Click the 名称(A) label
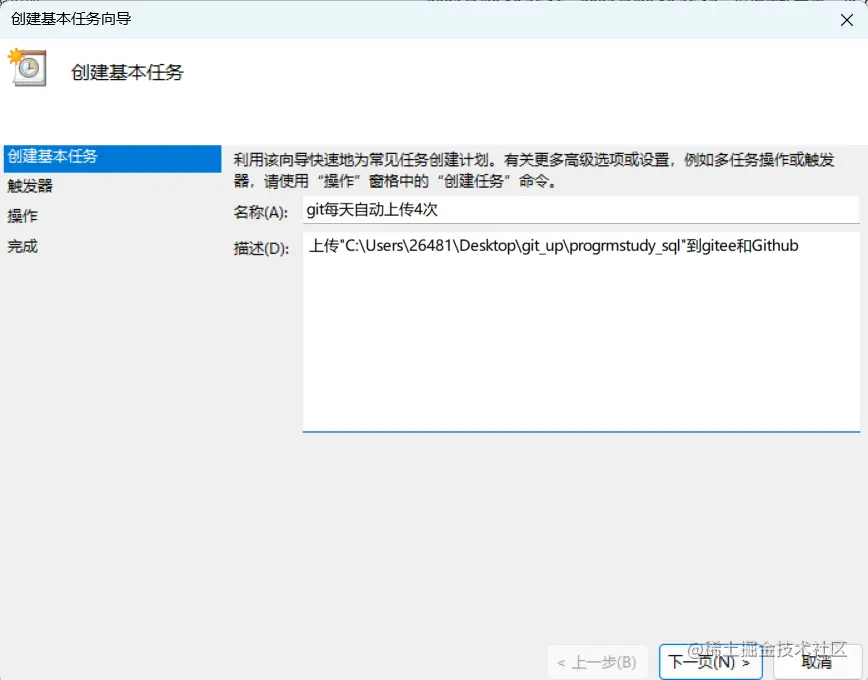The height and width of the screenshot is (680, 868). (262, 209)
